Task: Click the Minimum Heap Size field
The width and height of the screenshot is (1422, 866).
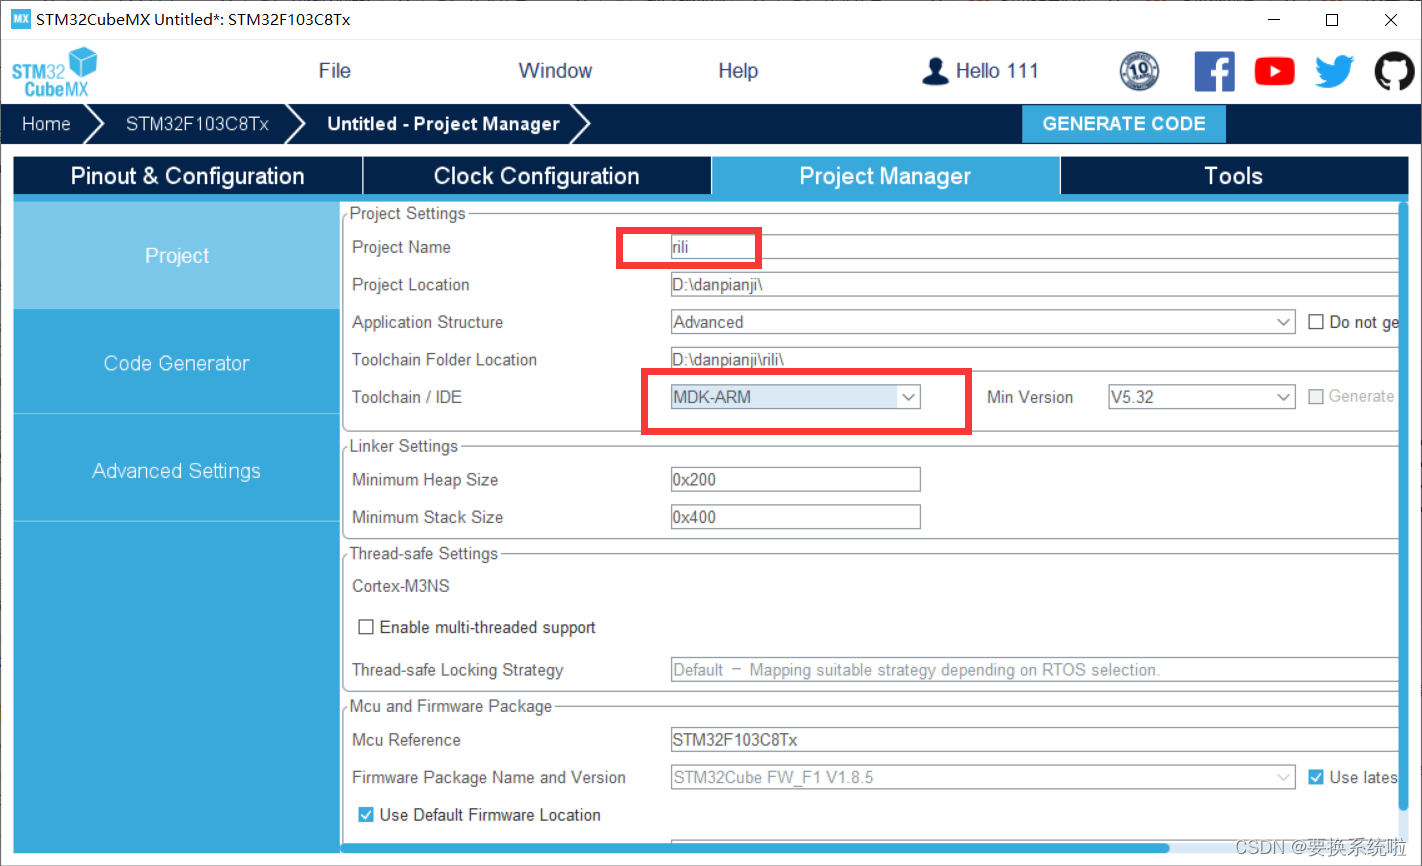Action: (x=795, y=480)
